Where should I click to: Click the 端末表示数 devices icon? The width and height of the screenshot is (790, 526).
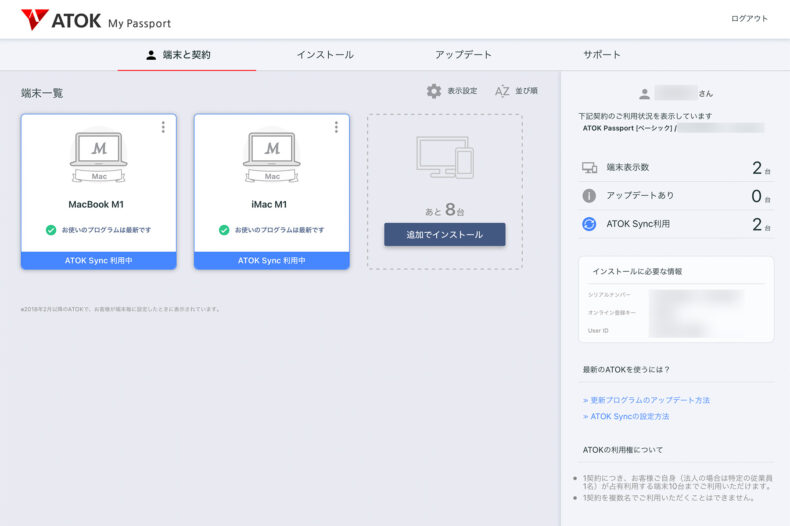point(589,168)
